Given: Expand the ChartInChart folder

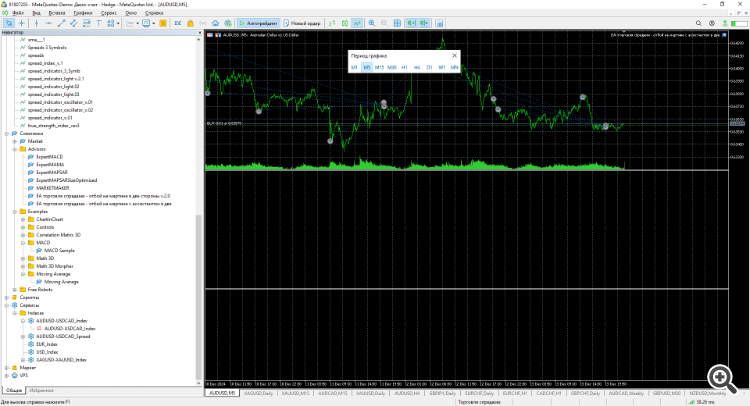Looking at the screenshot, I should coord(23,219).
